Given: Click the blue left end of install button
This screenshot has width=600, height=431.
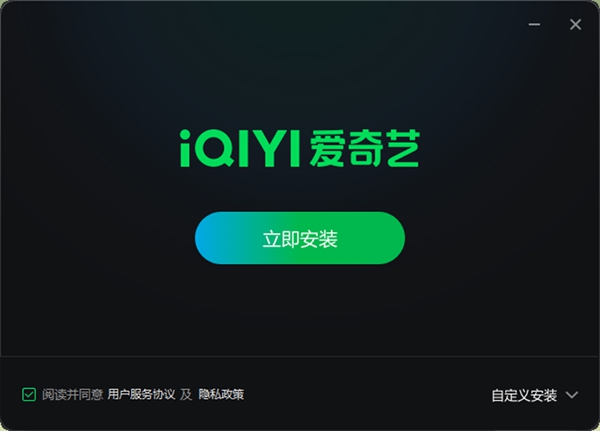Looking at the screenshot, I should pyautogui.click(x=214, y=238).
